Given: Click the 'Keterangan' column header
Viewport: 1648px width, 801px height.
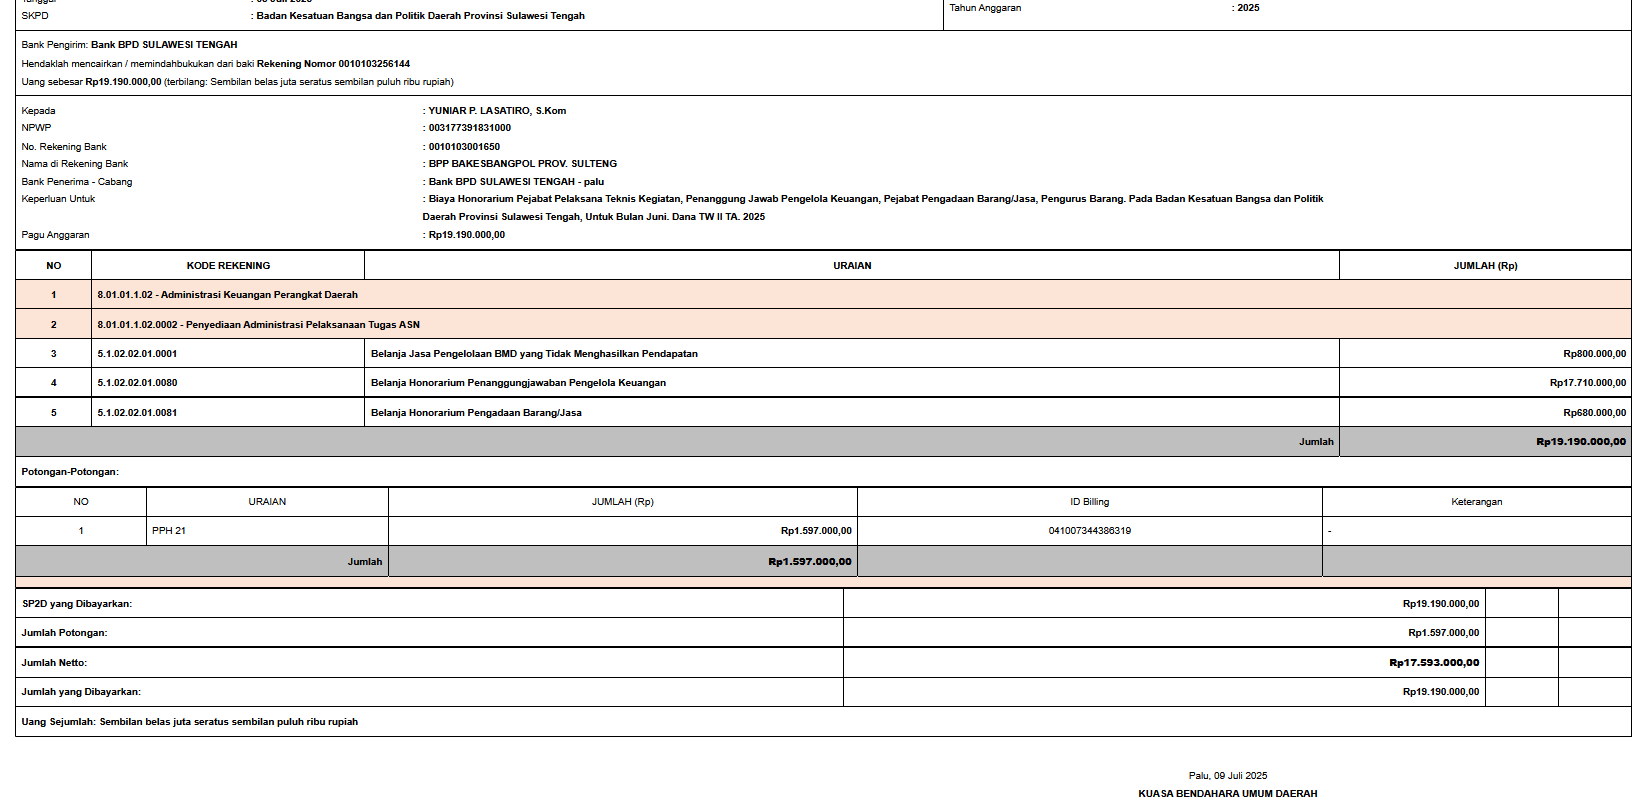Looking at the screenshot, I should click(x=1476, y=502).
